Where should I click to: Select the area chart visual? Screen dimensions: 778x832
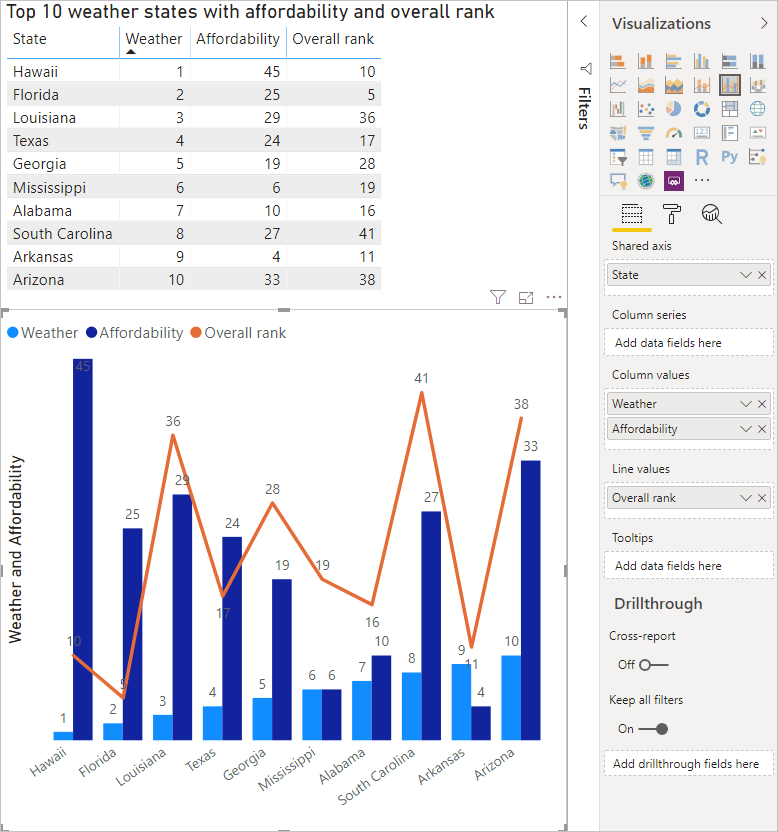pos(645,85)
